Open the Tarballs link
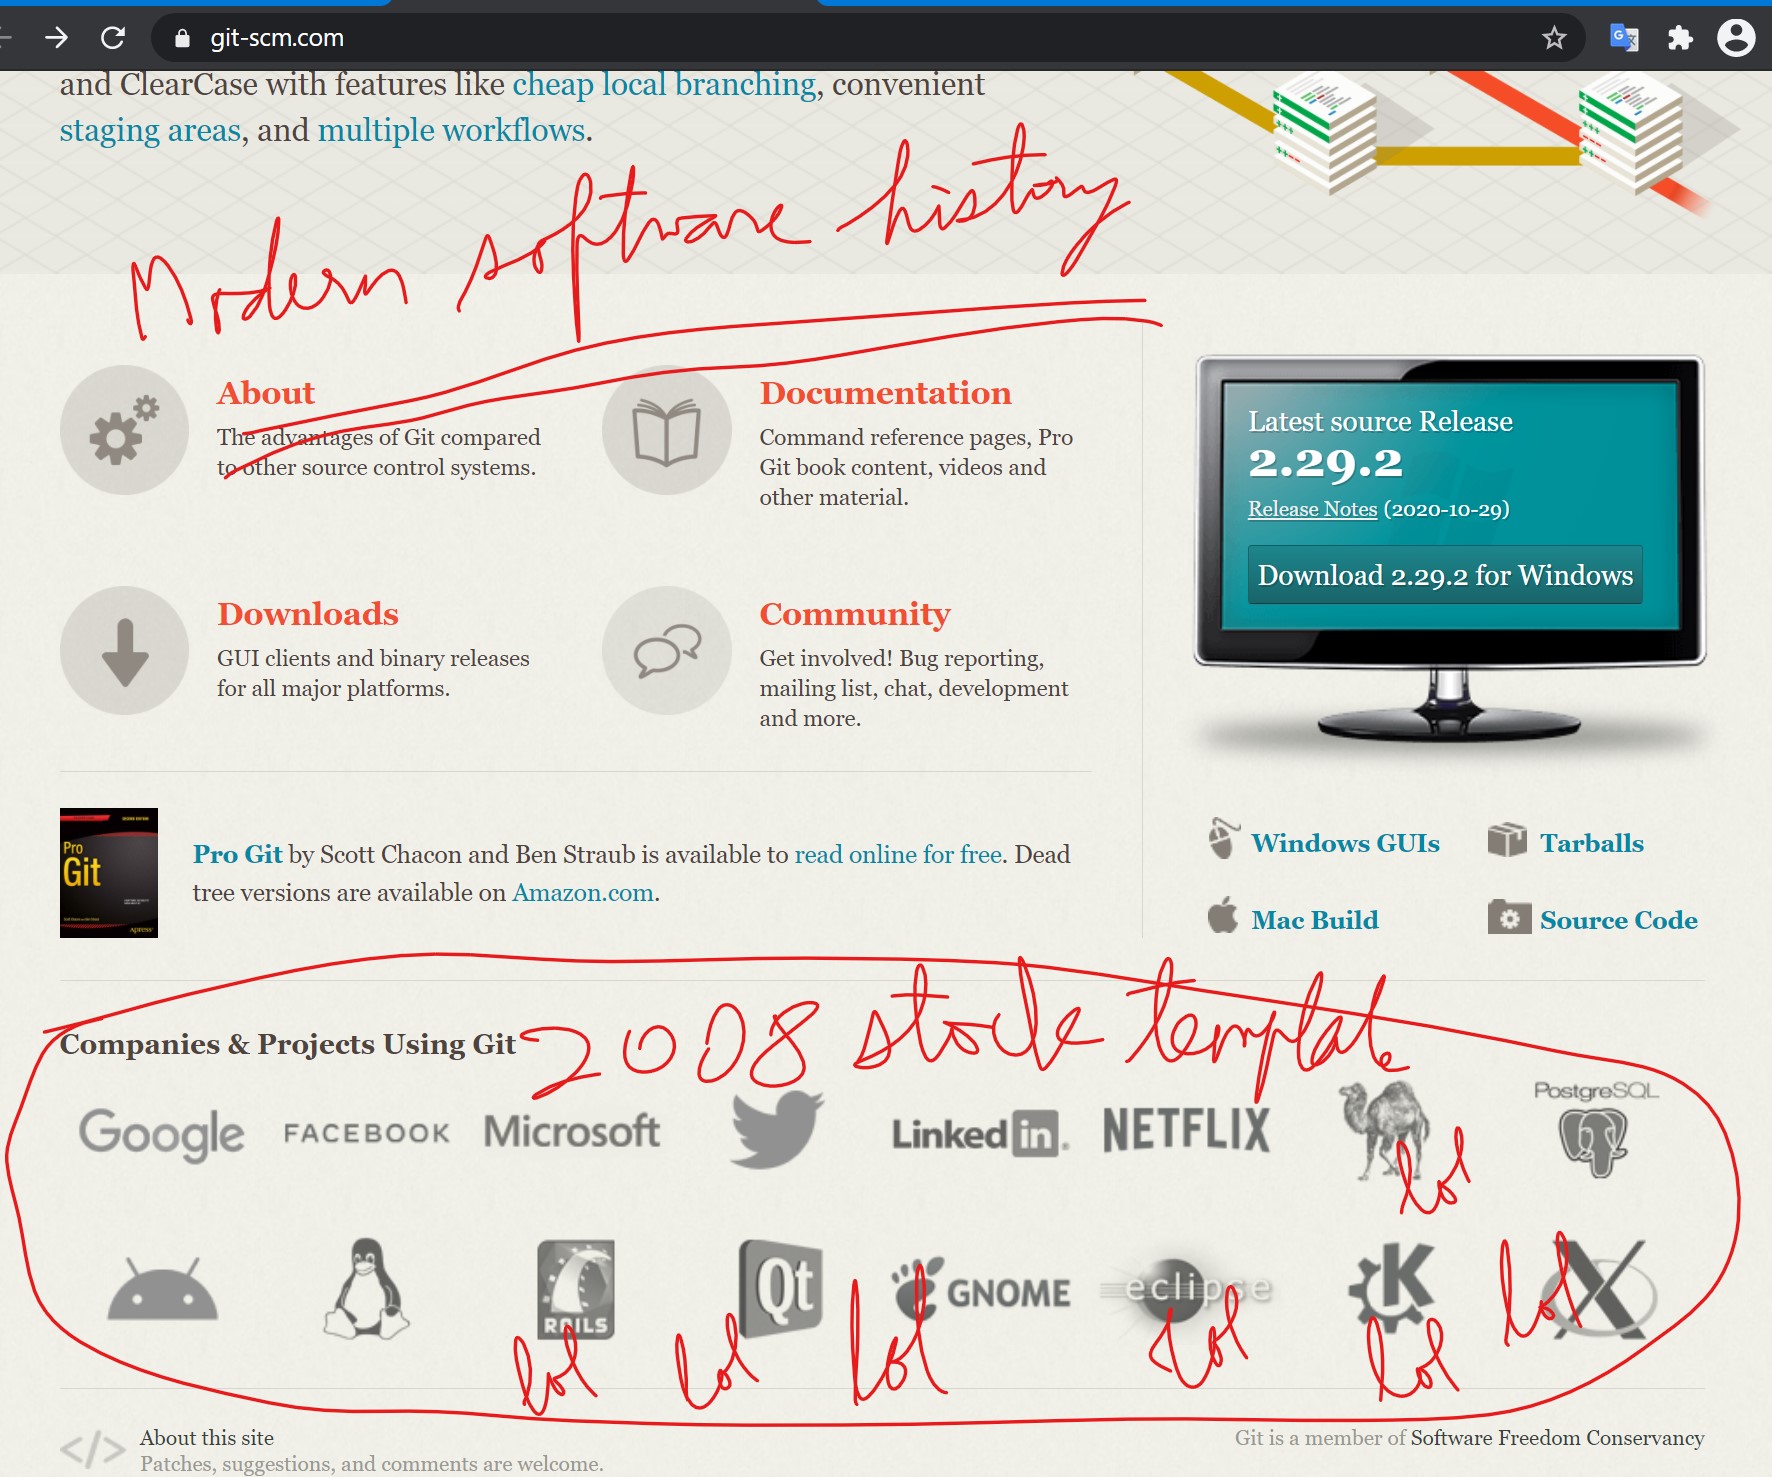The width and height of the screenshot is (1772, 1477). [1591, 843]
